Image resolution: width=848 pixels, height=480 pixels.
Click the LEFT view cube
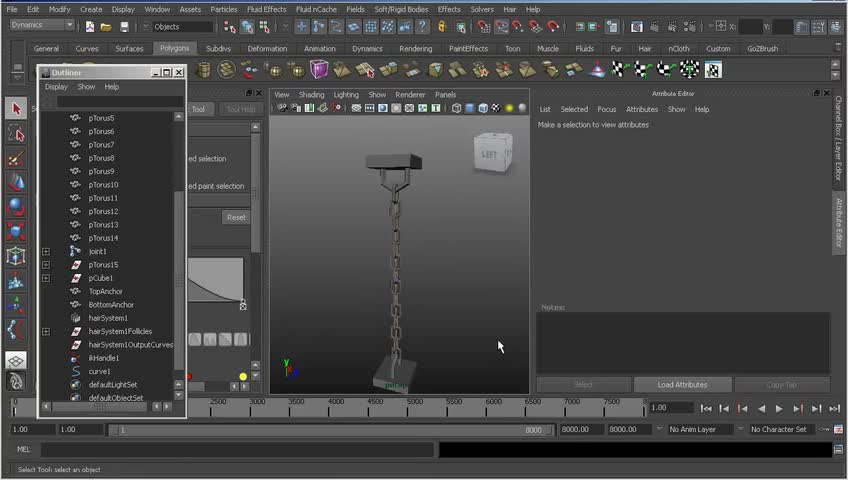(492, 153)
